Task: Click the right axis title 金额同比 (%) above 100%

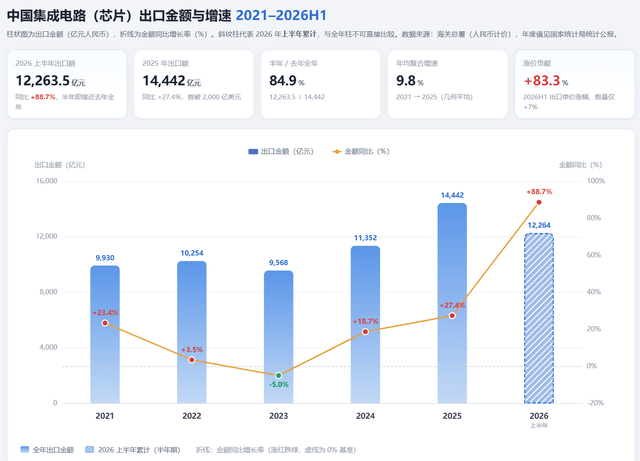Action: [x=580, y=165]
